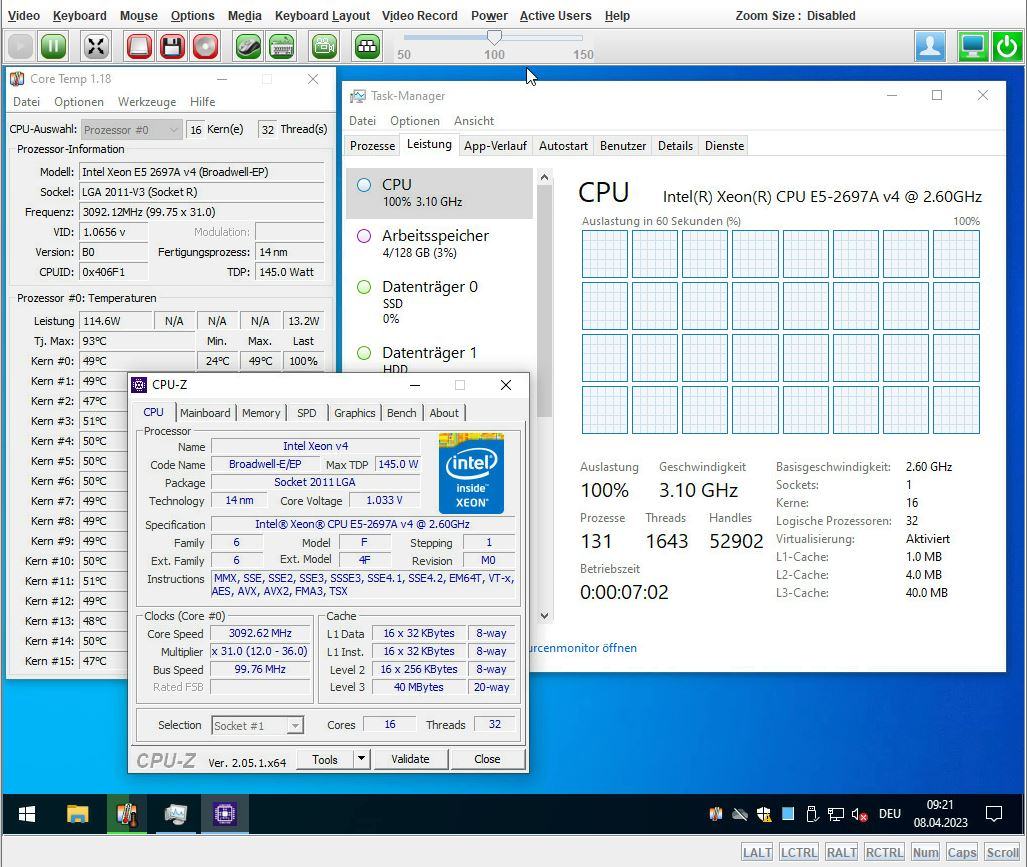Open the taskbar clock showing 09:21

tap(940, 814)
